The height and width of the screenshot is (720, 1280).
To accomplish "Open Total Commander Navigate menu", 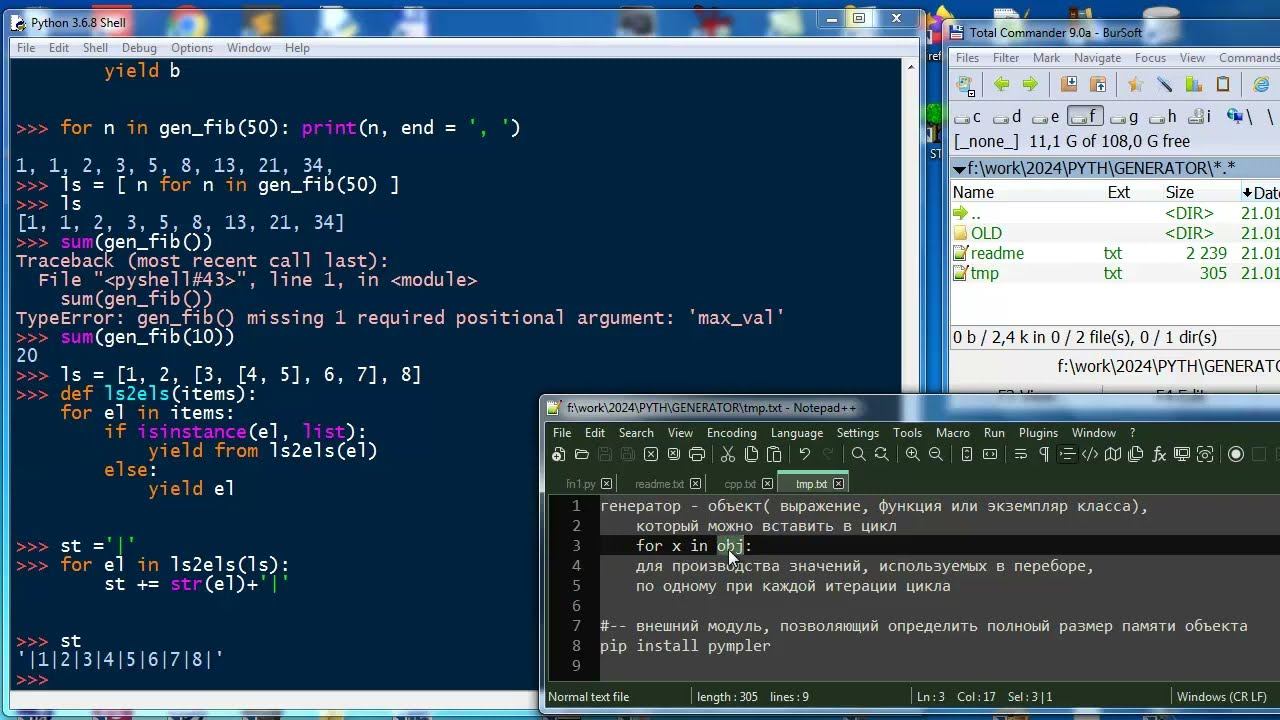I will 1097,58.
